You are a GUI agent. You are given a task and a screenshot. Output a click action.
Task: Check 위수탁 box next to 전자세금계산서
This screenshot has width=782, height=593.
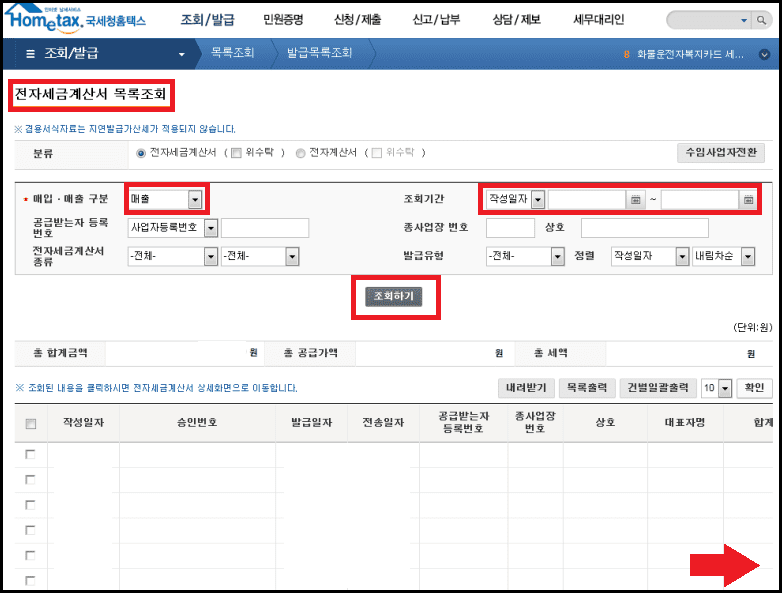[x=236, y=153]
